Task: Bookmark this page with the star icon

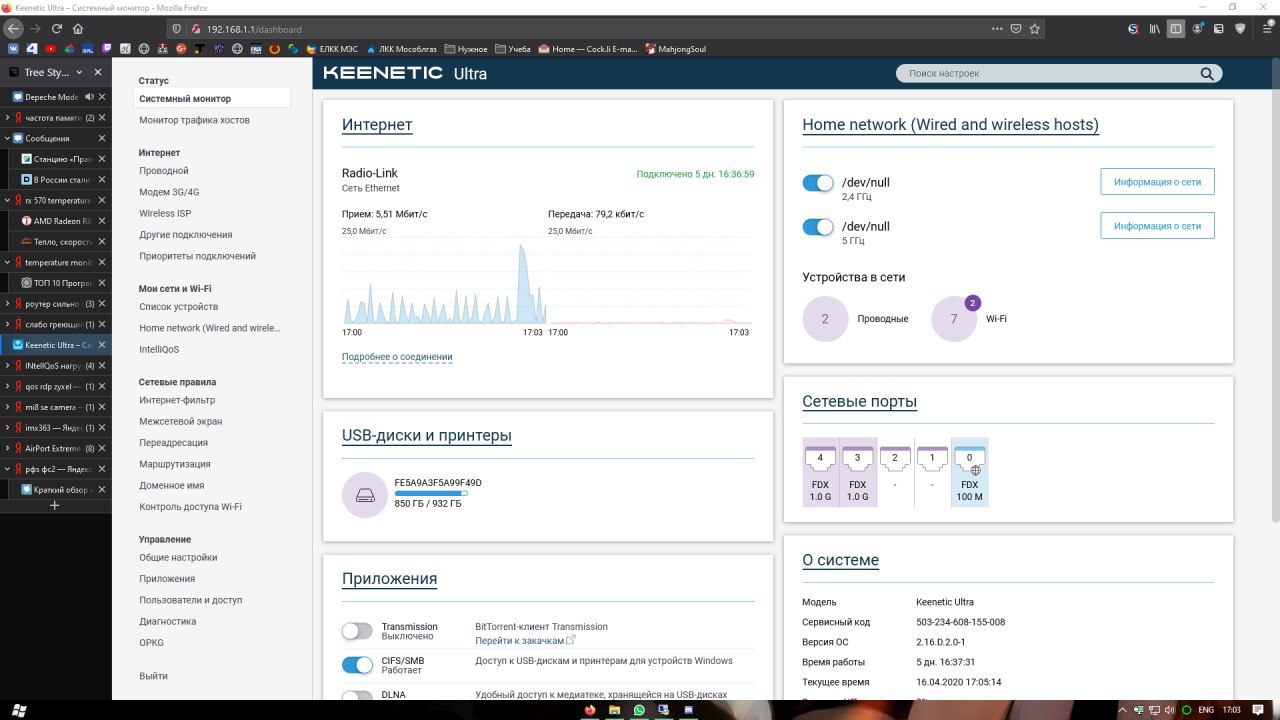Action: click(1035, 29)
